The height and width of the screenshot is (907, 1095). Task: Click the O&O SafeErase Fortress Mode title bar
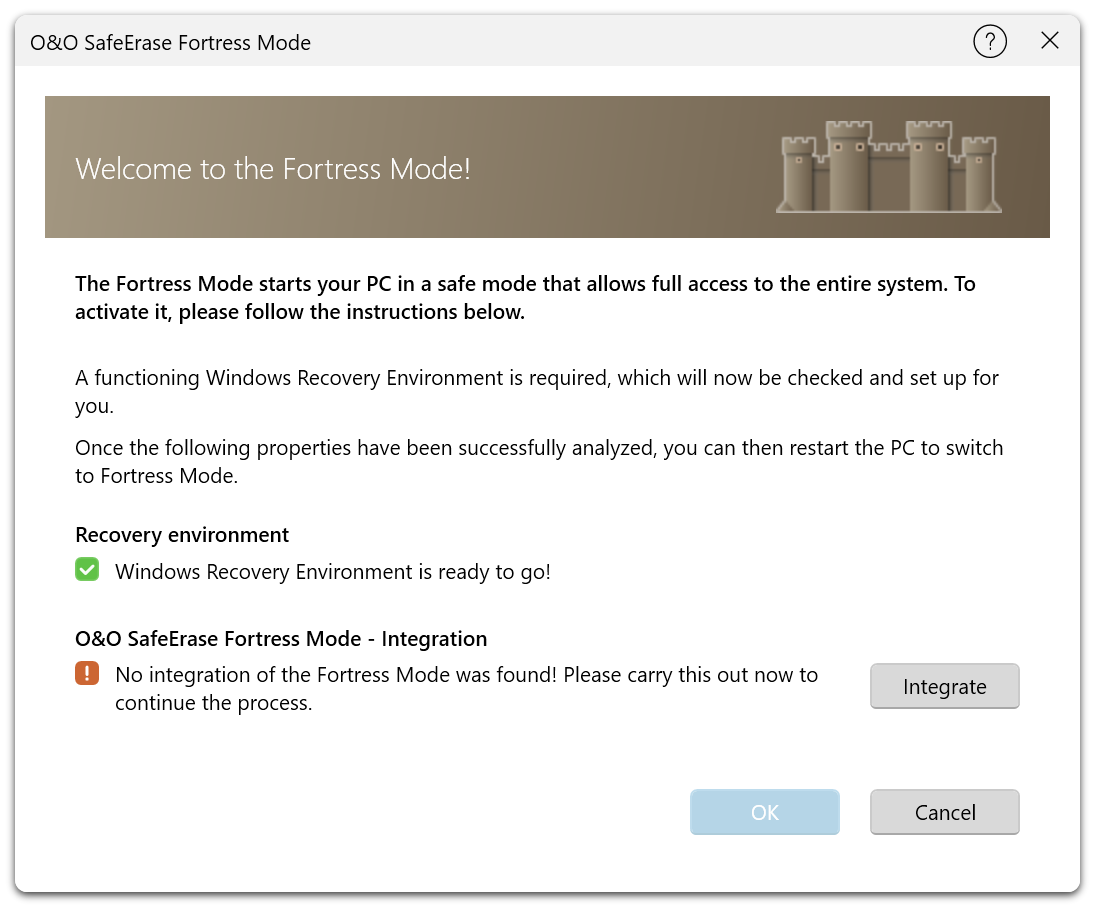171,43
